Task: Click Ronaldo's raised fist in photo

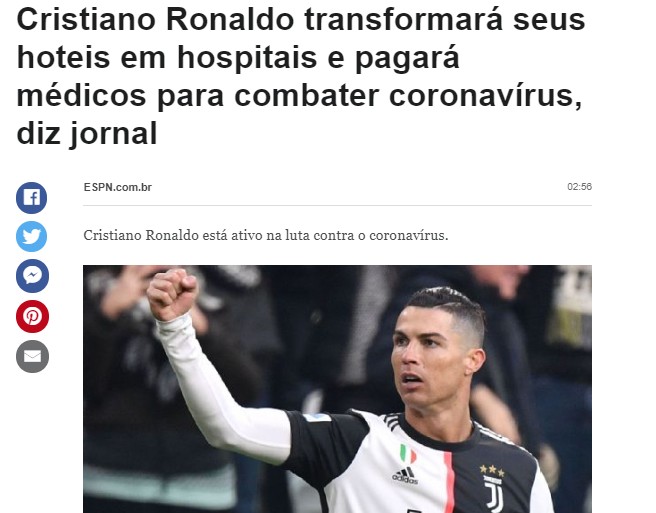Action: (172, 294)
